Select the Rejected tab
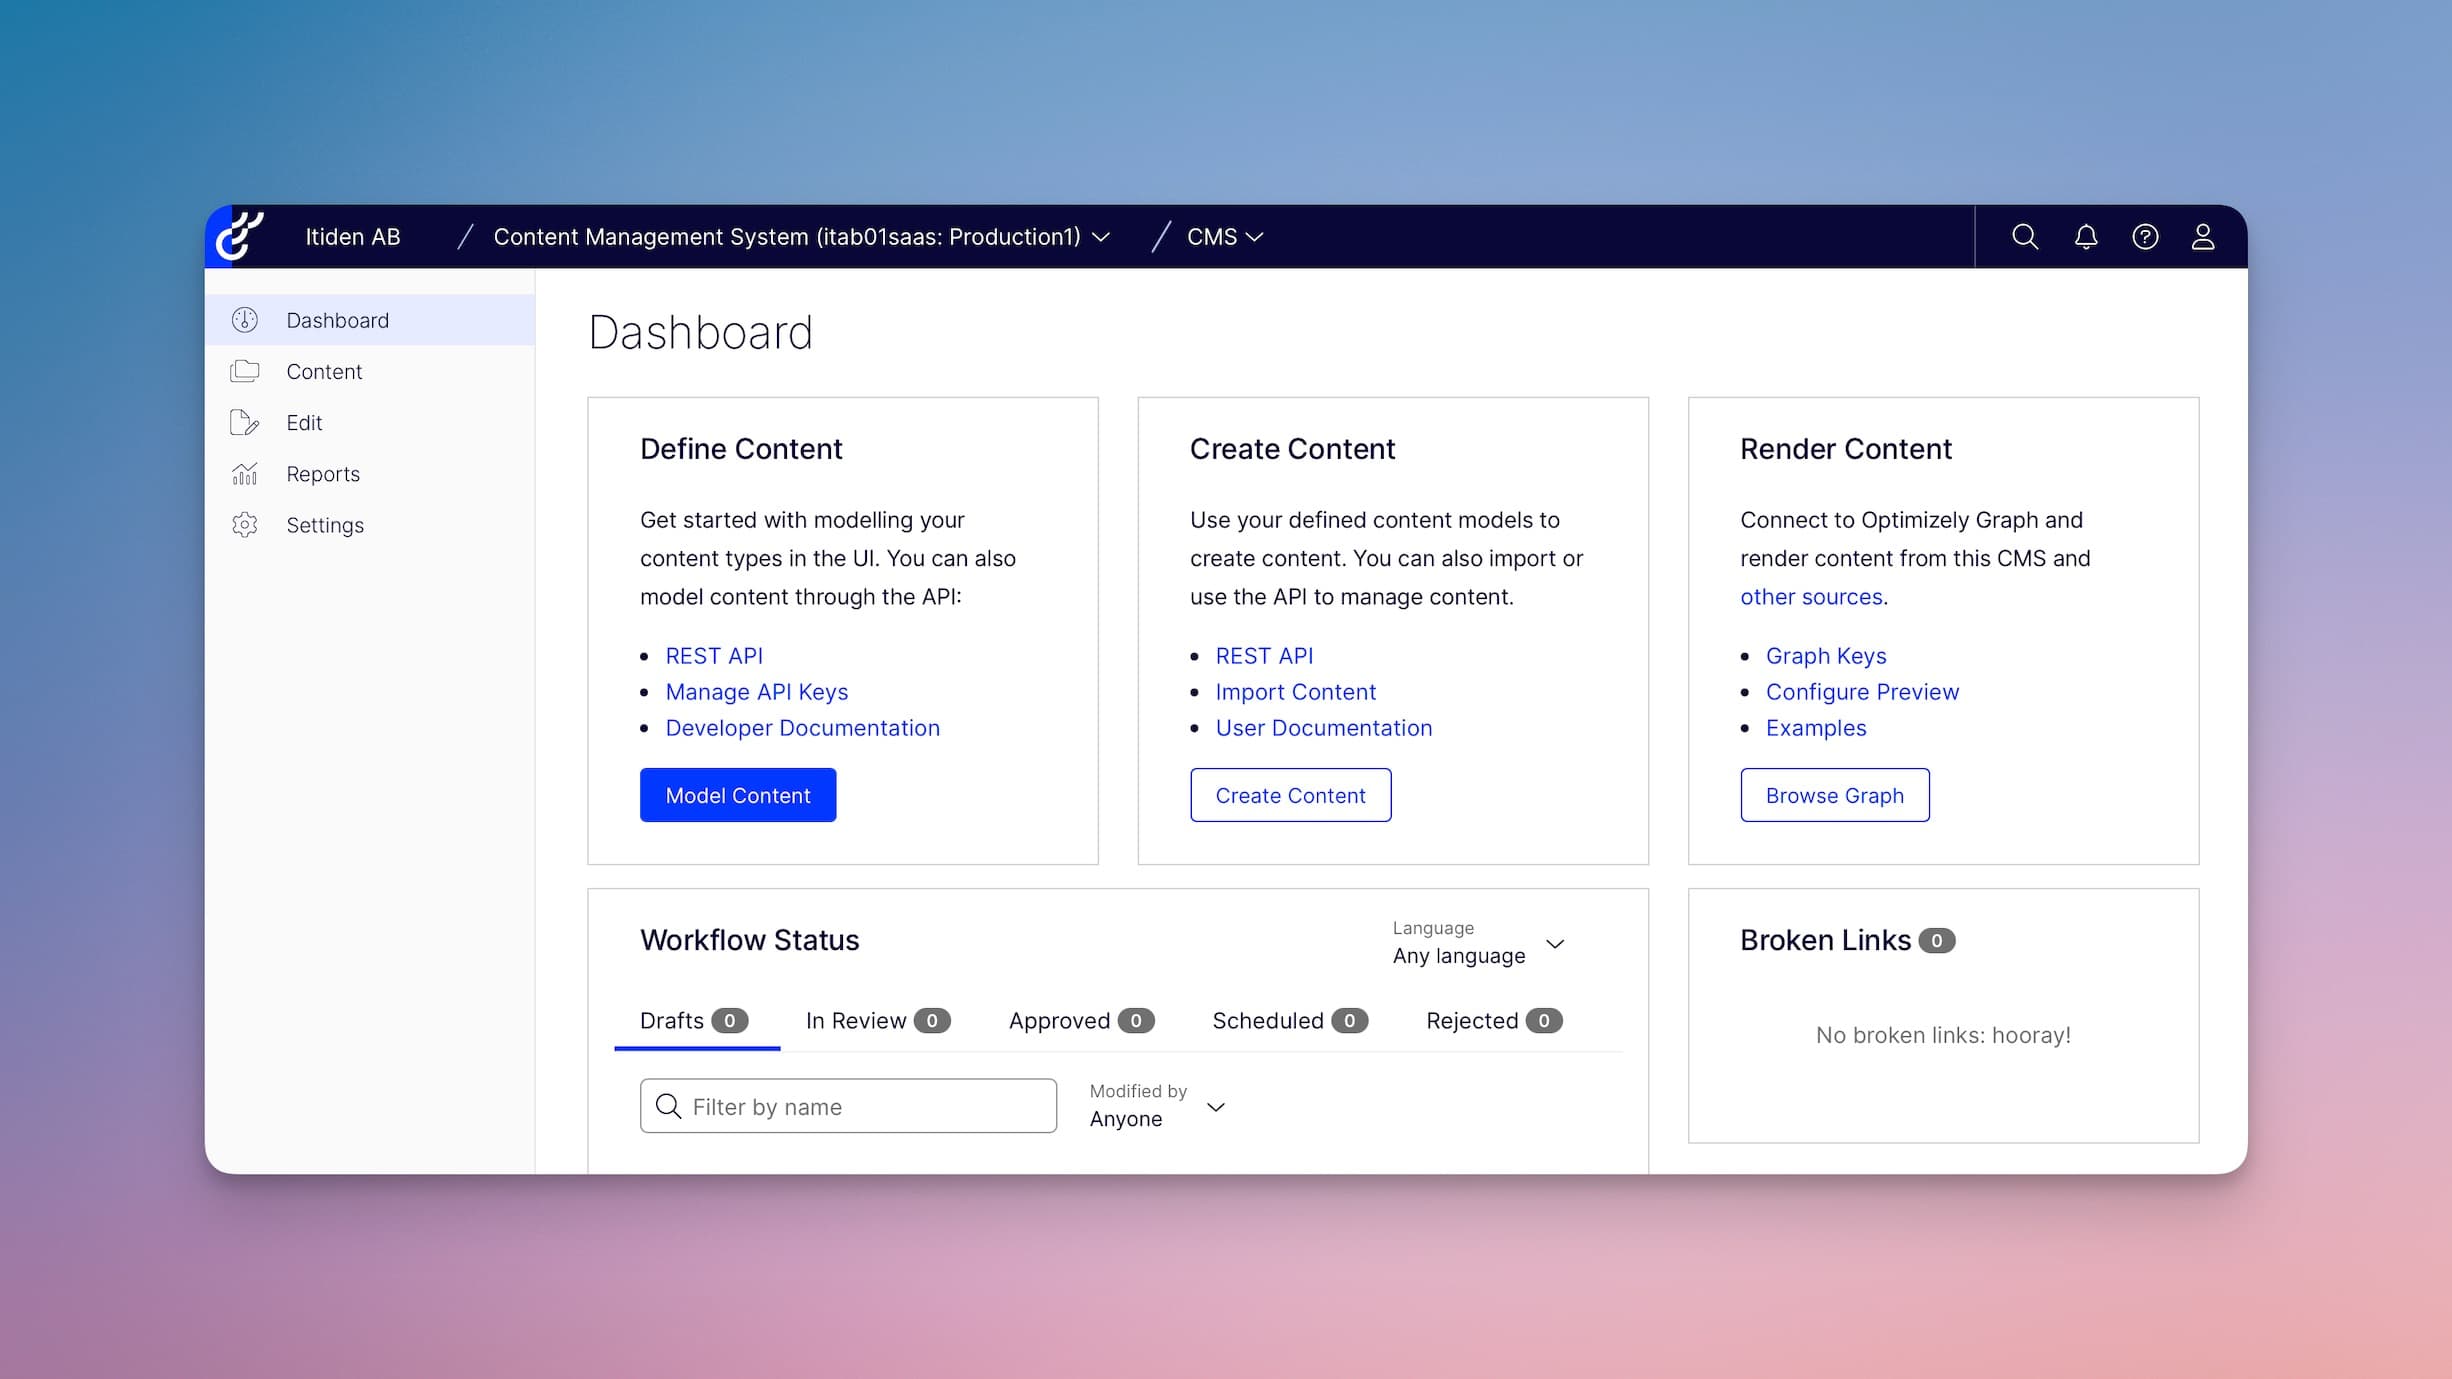This screenshot has height=1379, width=2452. [x=1493, y=1021]
